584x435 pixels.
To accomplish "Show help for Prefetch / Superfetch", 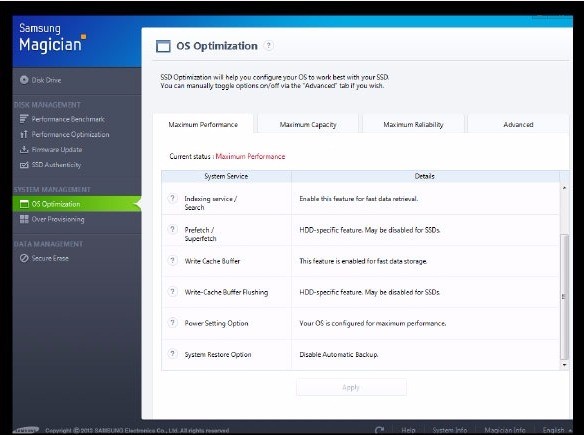I will [x=172, y=229].
